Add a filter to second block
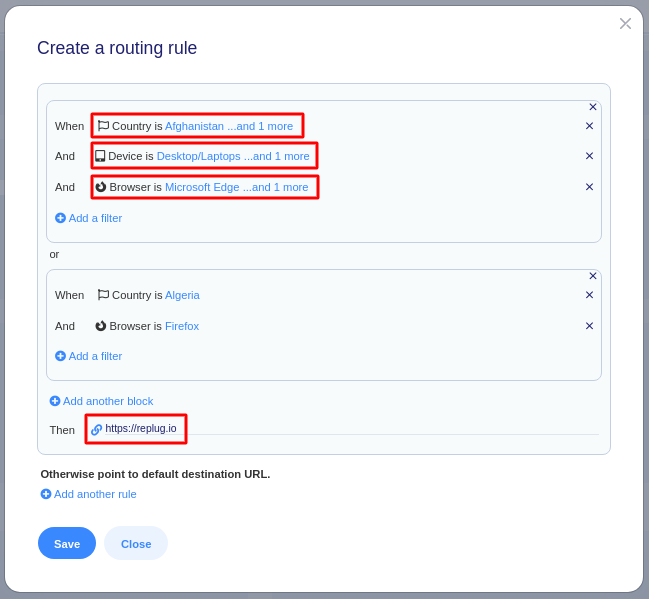This screenshot has height=599, width=649. pos(89,356)
